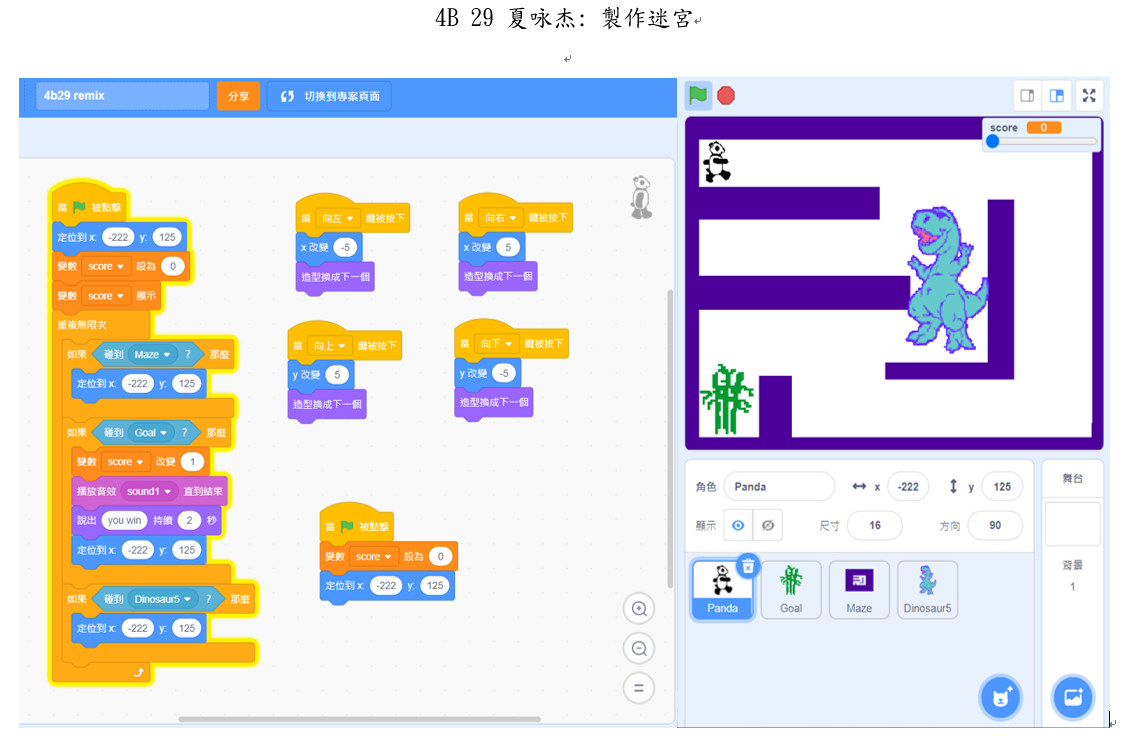The height and width of the screenshot is (736, 1129).
Task: Select the Goal sprite thumbnail
Action: coord(791,589)
